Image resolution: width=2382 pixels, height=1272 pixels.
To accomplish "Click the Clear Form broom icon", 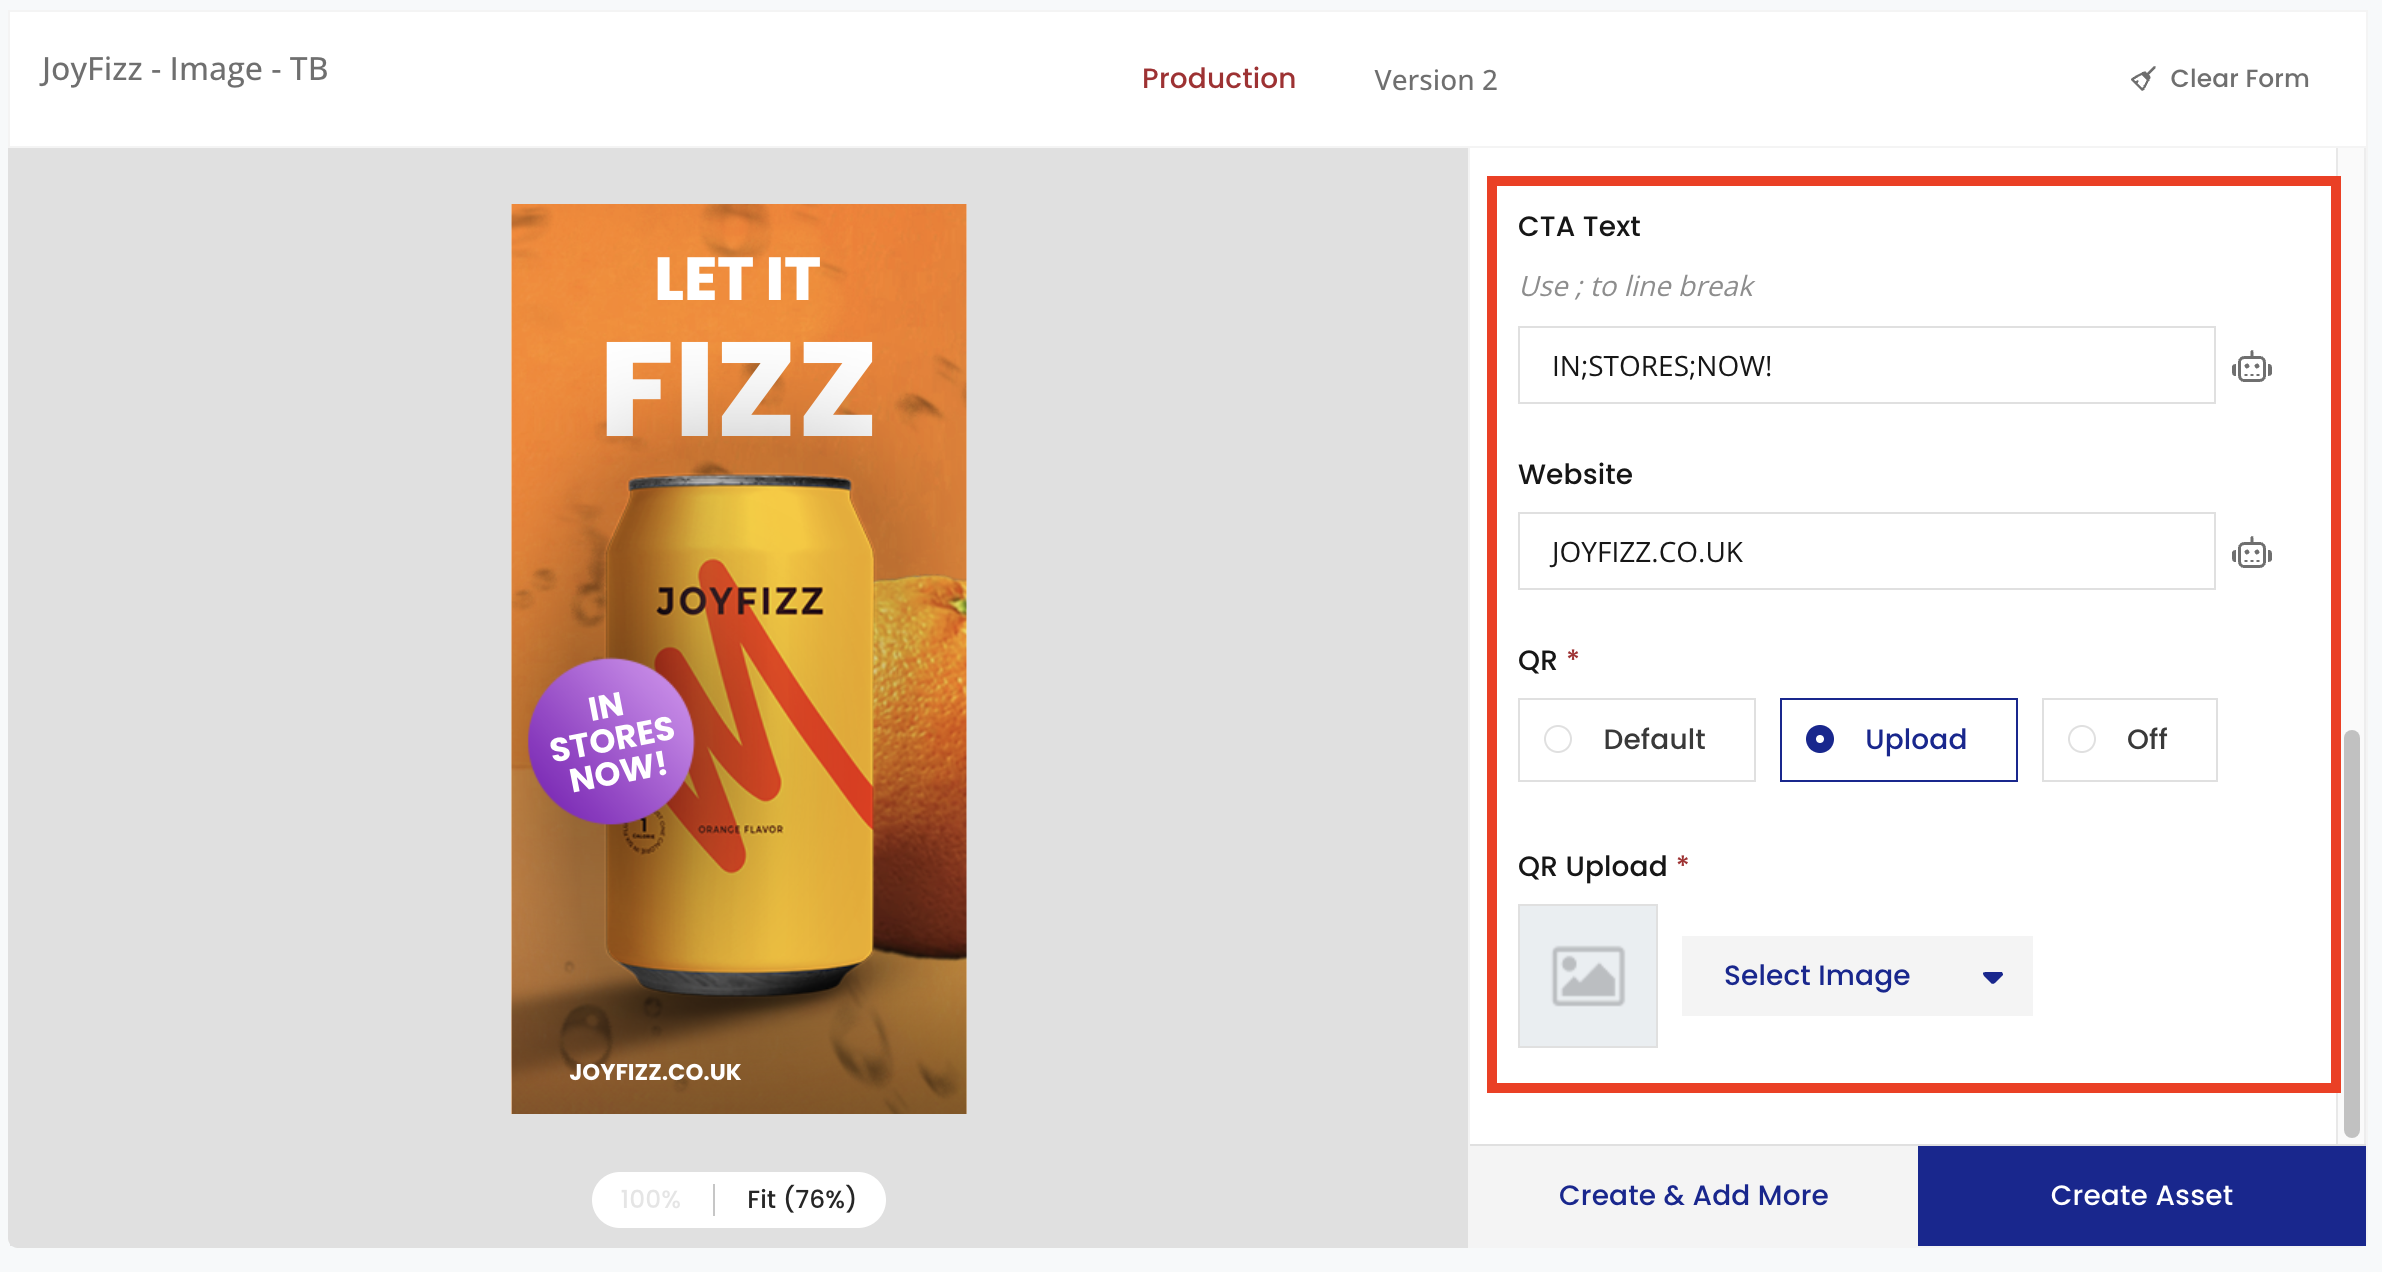I will [x=2143, y=79].
